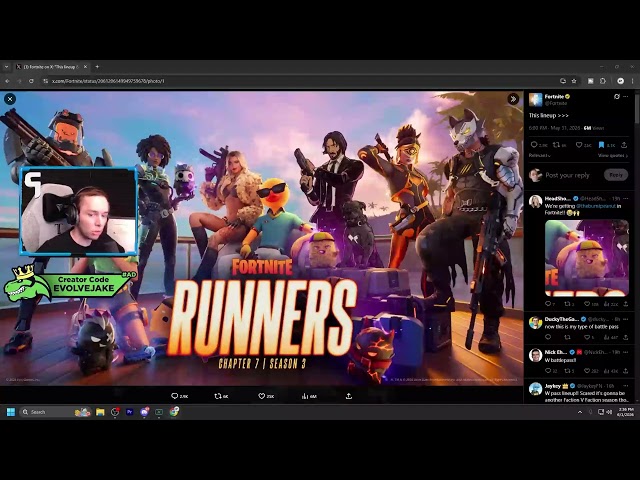Screen dimensions: 640x480
Task: Open Premiere Pro from the taskbar
Action: (x=130, y=412)
